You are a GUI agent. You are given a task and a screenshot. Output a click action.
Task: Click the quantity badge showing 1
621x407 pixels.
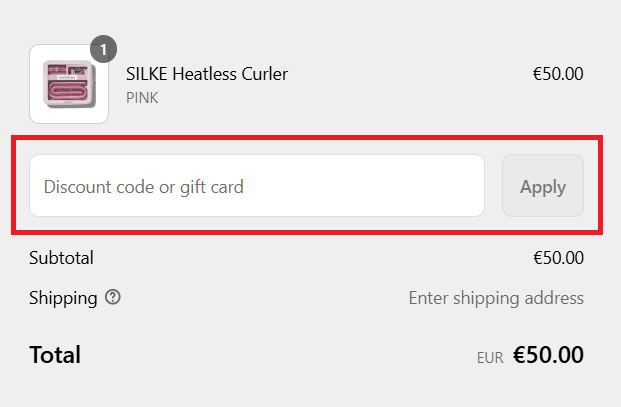[x=104, y=48]
